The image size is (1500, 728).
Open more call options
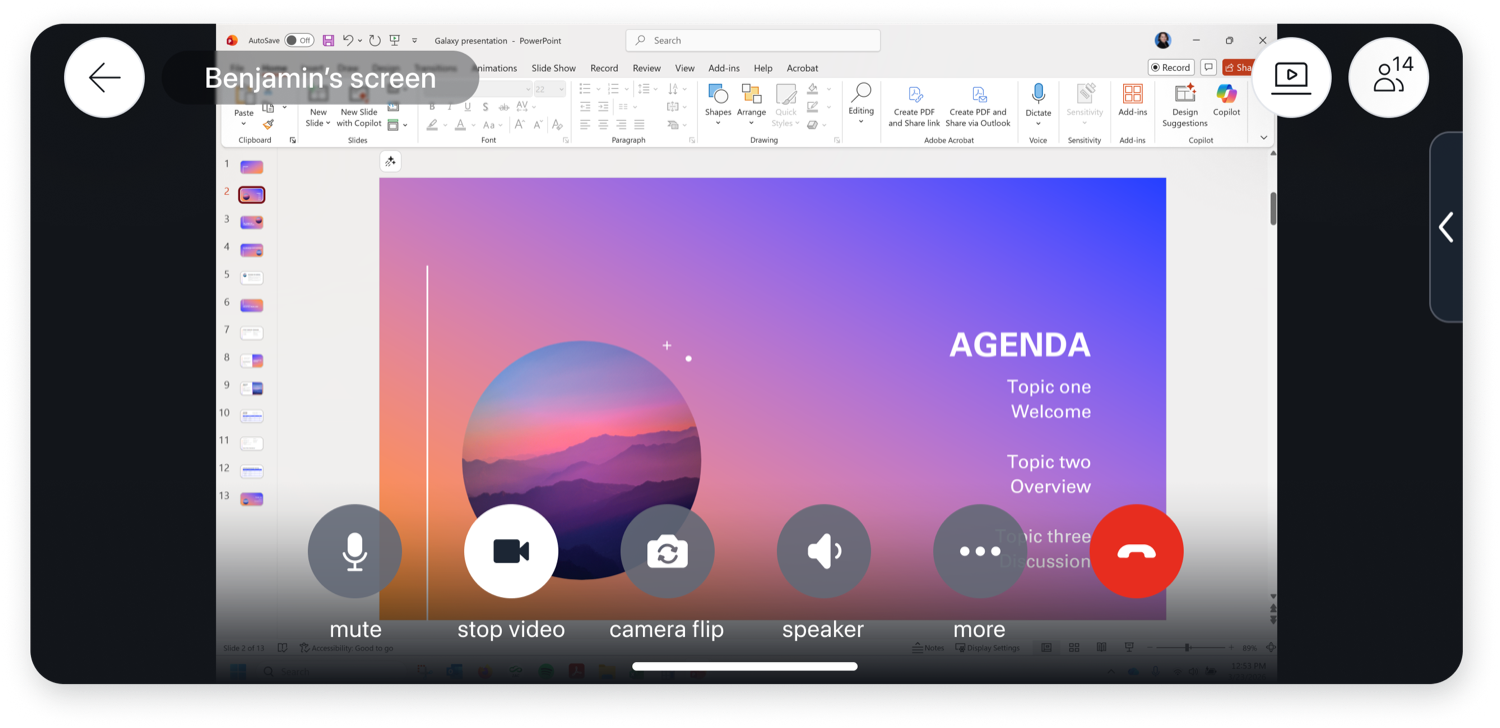(x=979, y=551)
